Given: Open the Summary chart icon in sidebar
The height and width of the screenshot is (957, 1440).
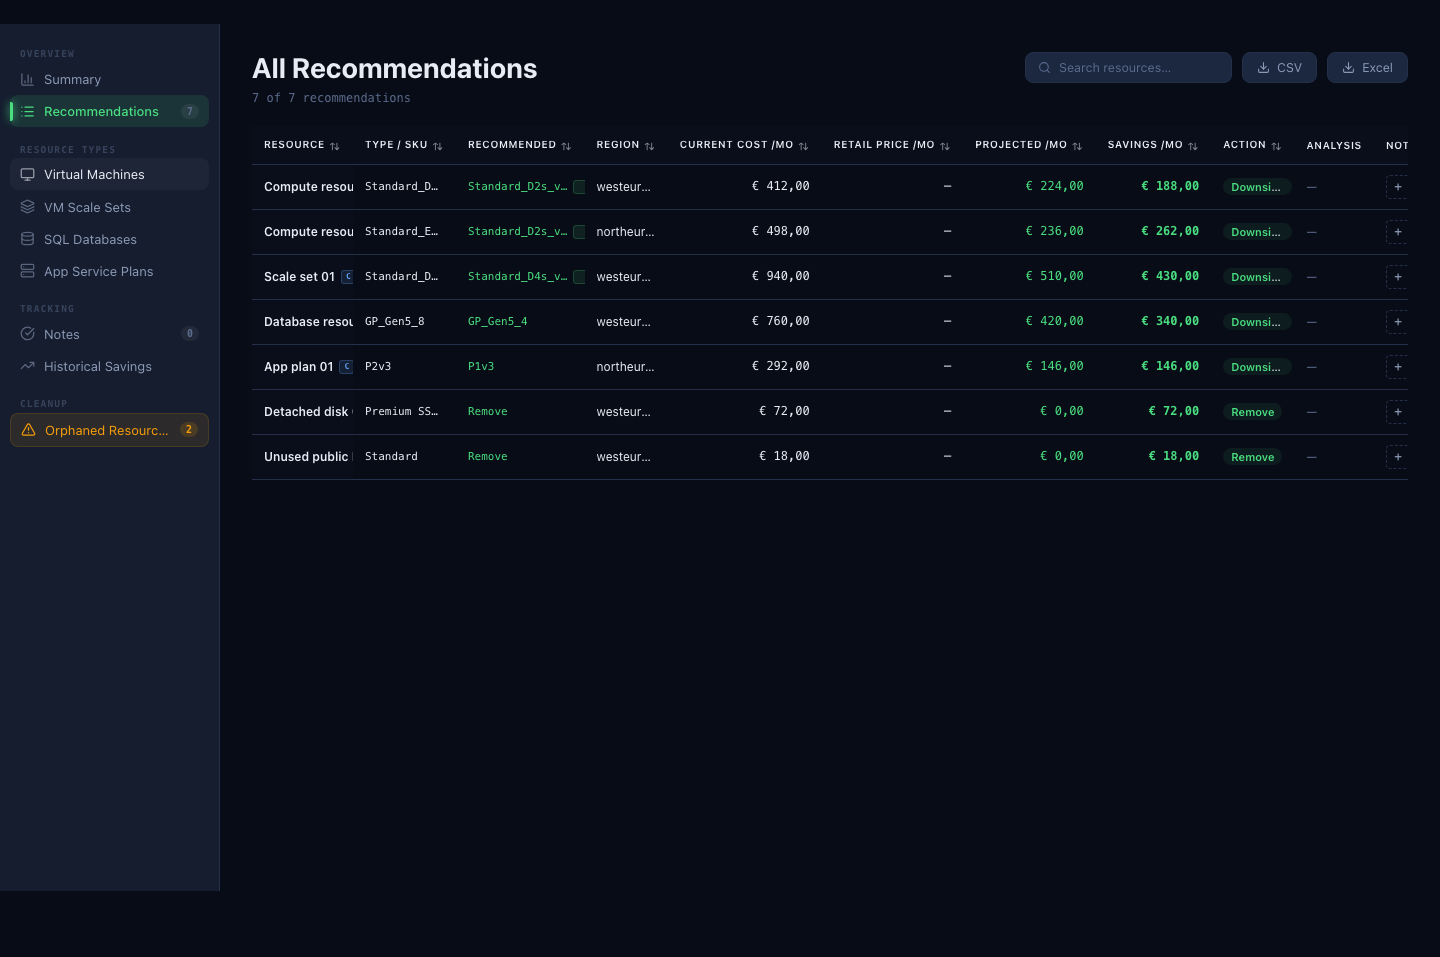Looking at the screenshot, I should click(x=27, y=80).
